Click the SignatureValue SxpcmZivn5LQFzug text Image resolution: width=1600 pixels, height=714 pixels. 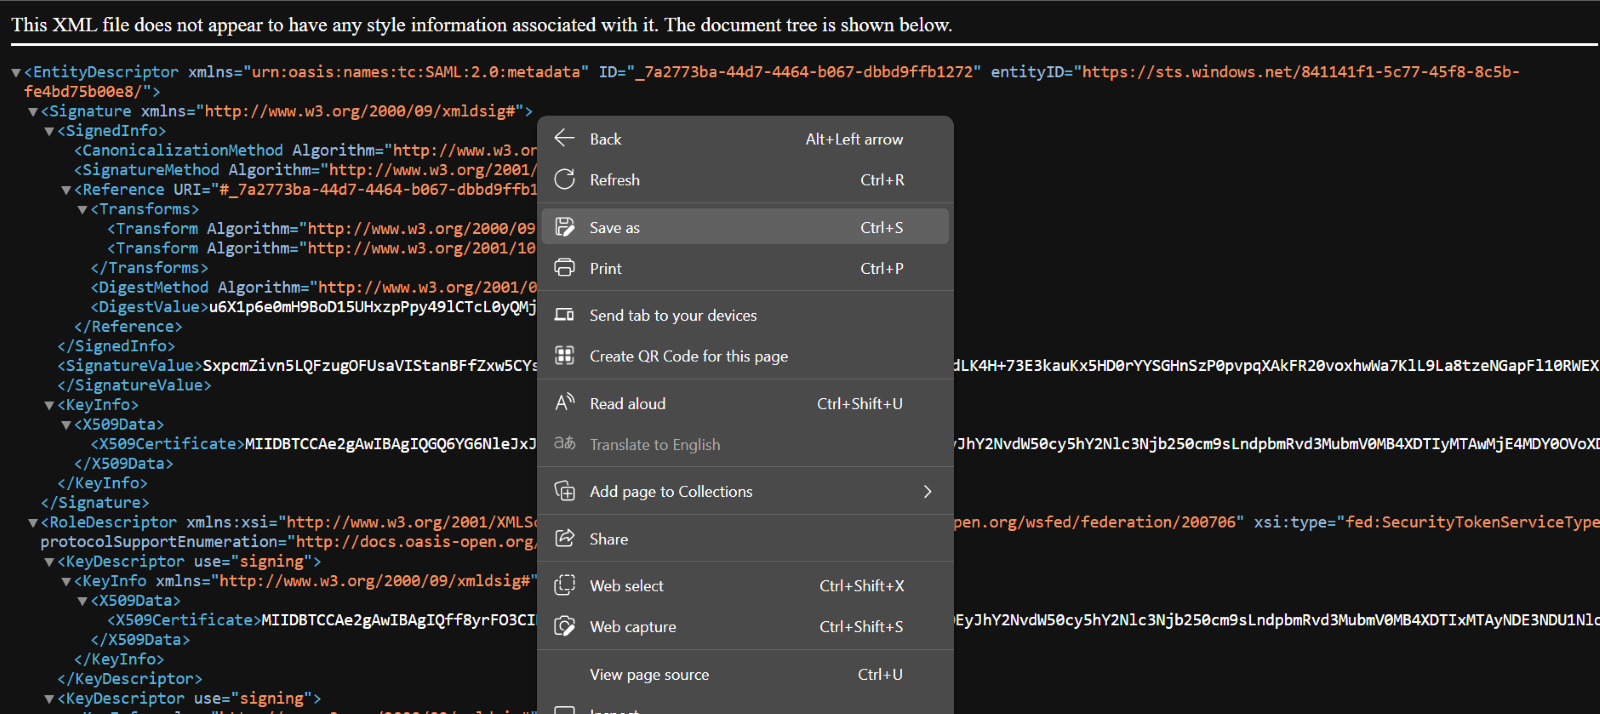click(x=369, y=366)
